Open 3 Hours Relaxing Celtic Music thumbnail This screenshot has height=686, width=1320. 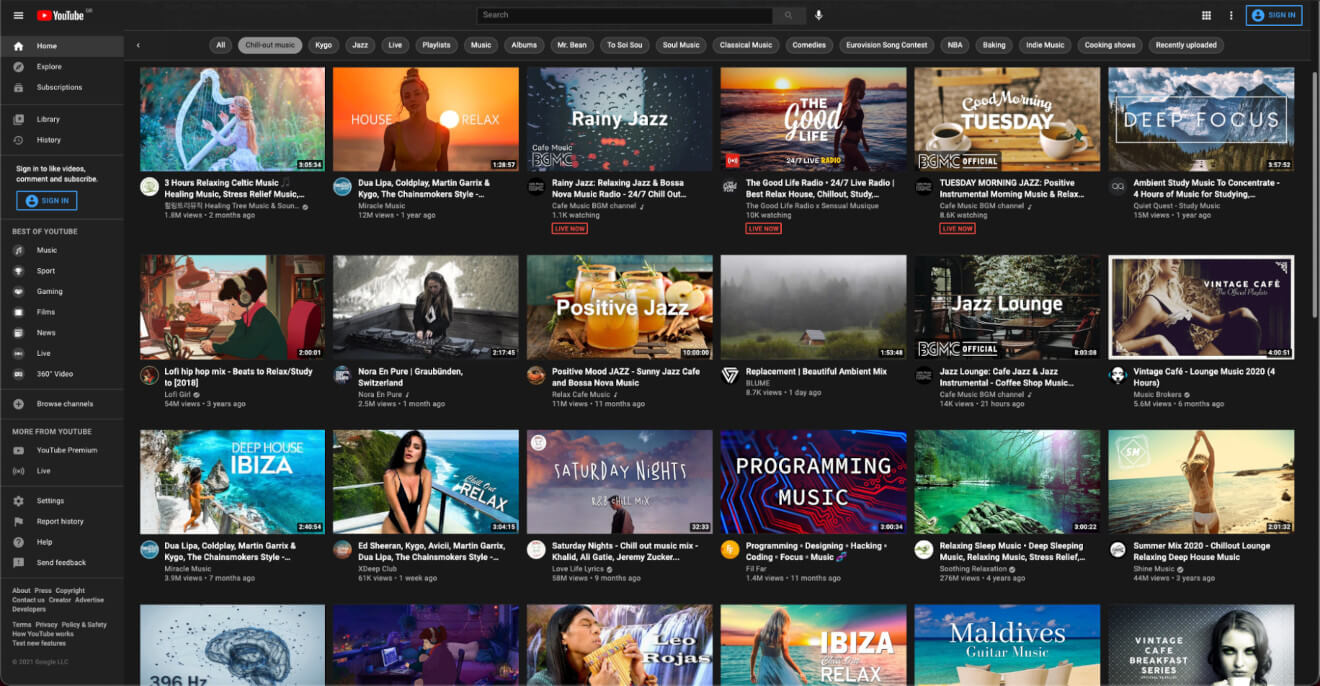[x=232, y=119]
